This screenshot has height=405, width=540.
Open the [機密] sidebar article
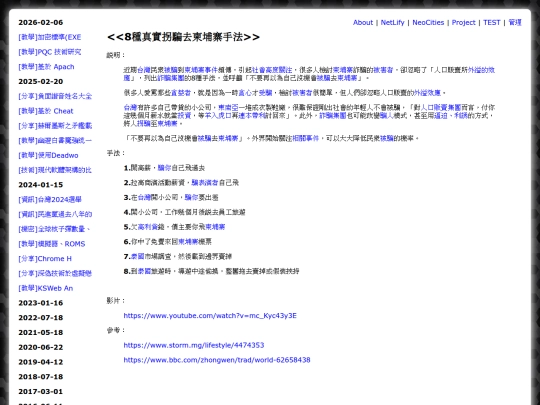coord(54,229)
